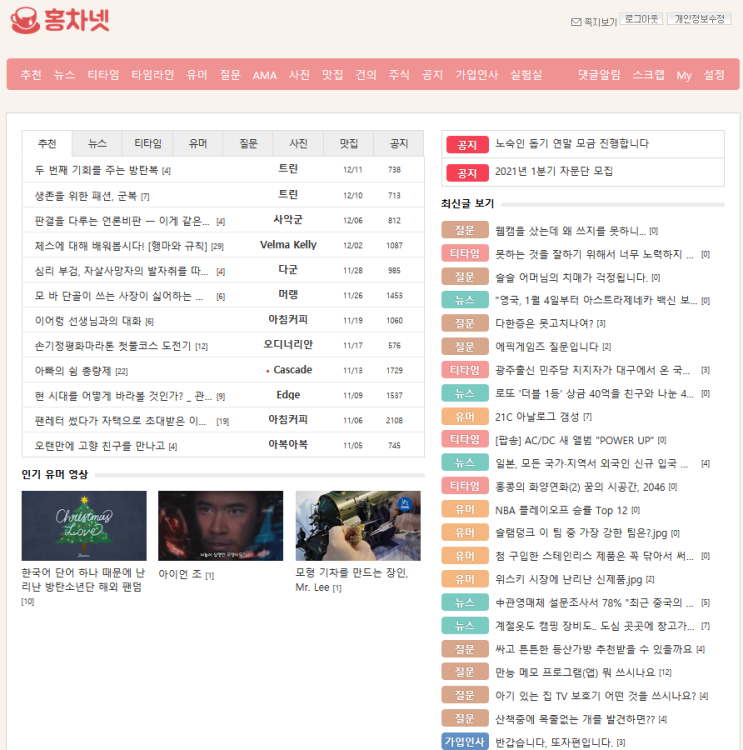The width and height of the screenshot is (743, 750).
Task: Open post 손기정평화마라톤 첫풀코스 도전기
Action: coord(112,346)
